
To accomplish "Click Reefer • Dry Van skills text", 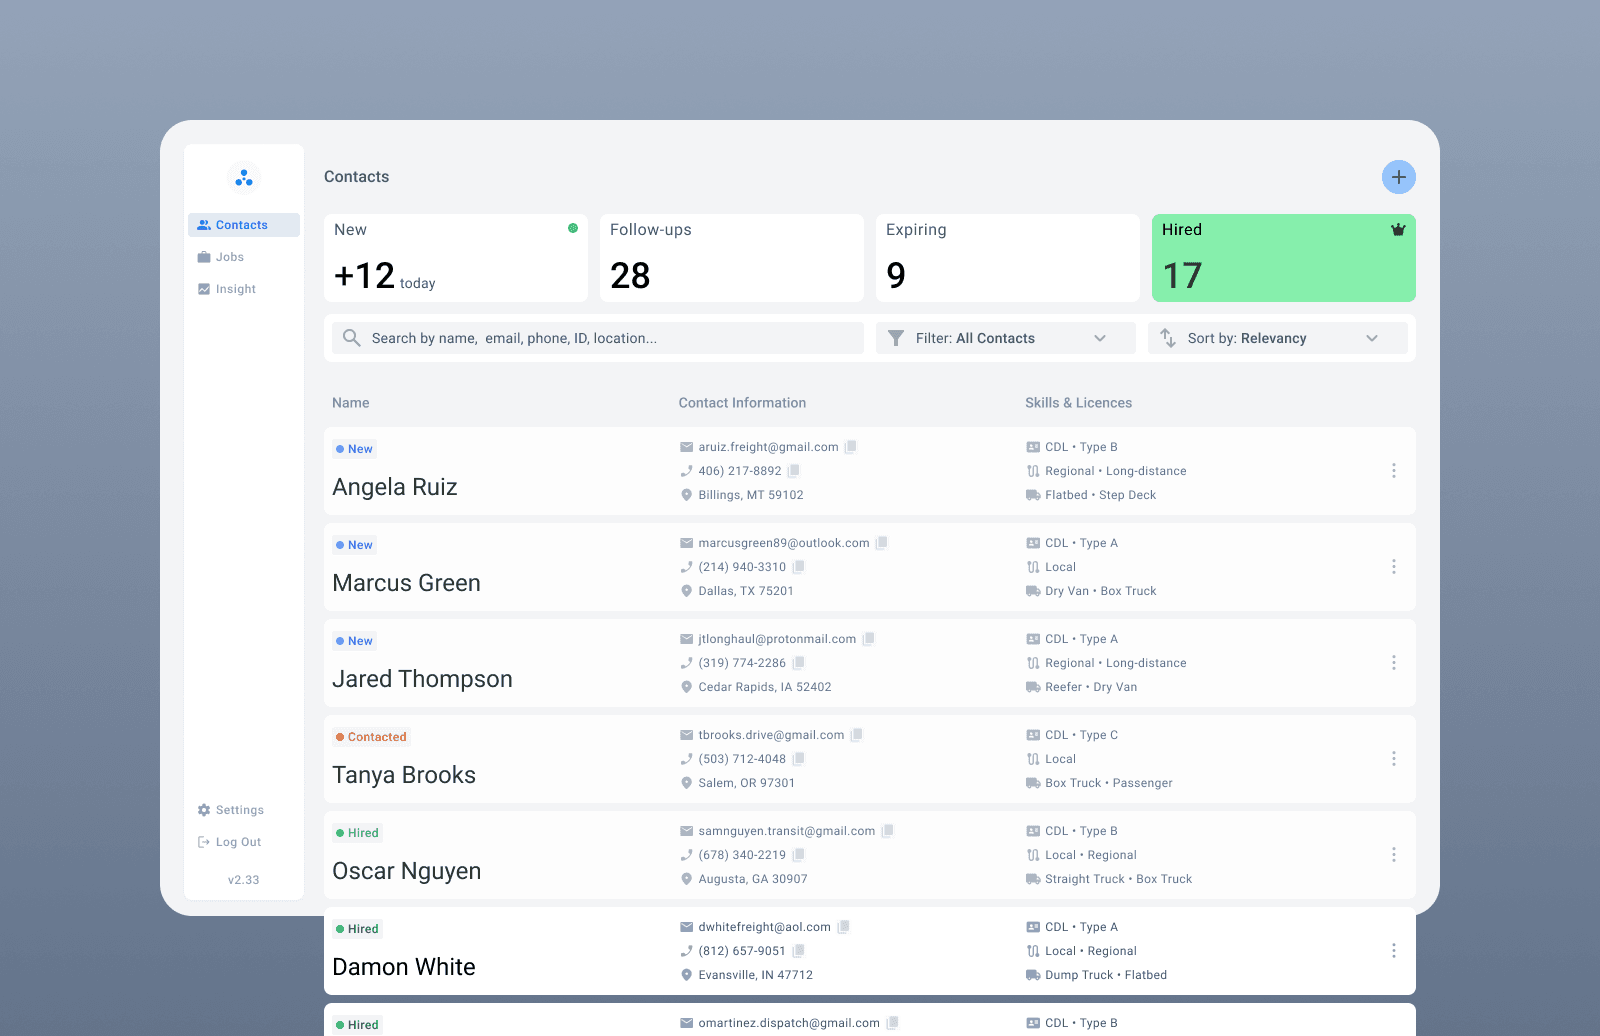I will tap(1091, 687).
